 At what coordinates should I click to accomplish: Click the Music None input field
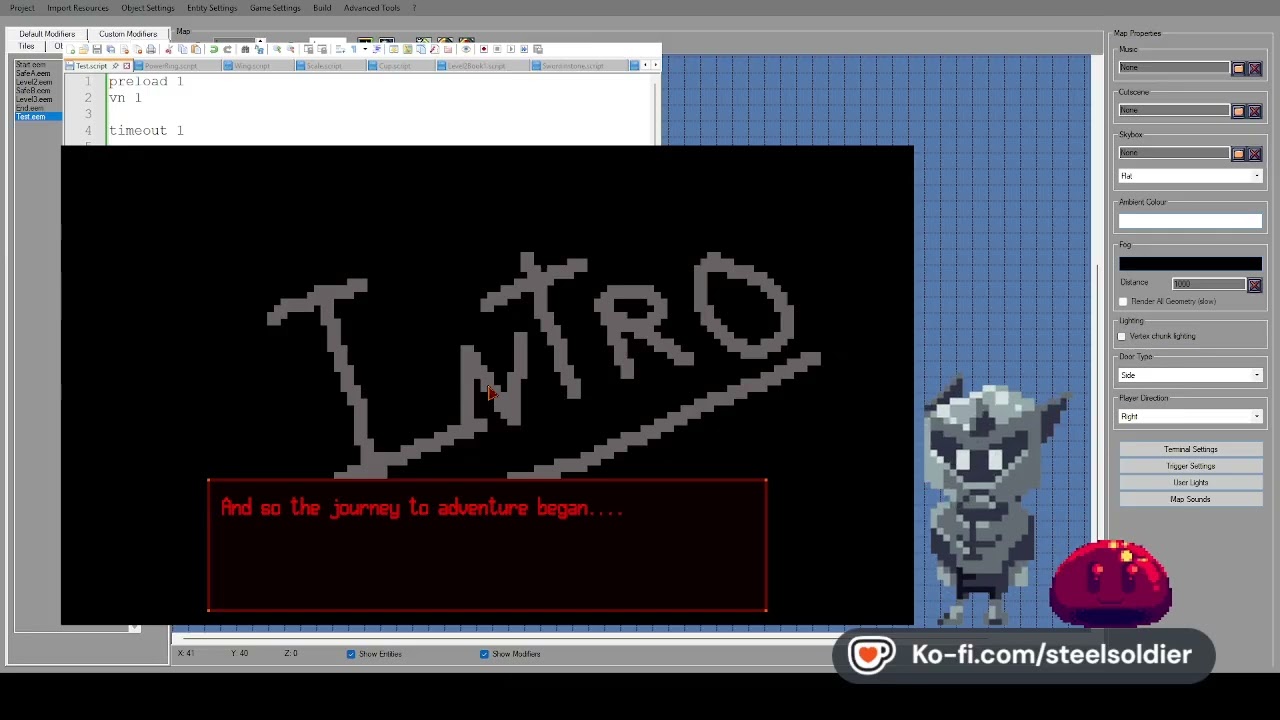pos(1174,68)
